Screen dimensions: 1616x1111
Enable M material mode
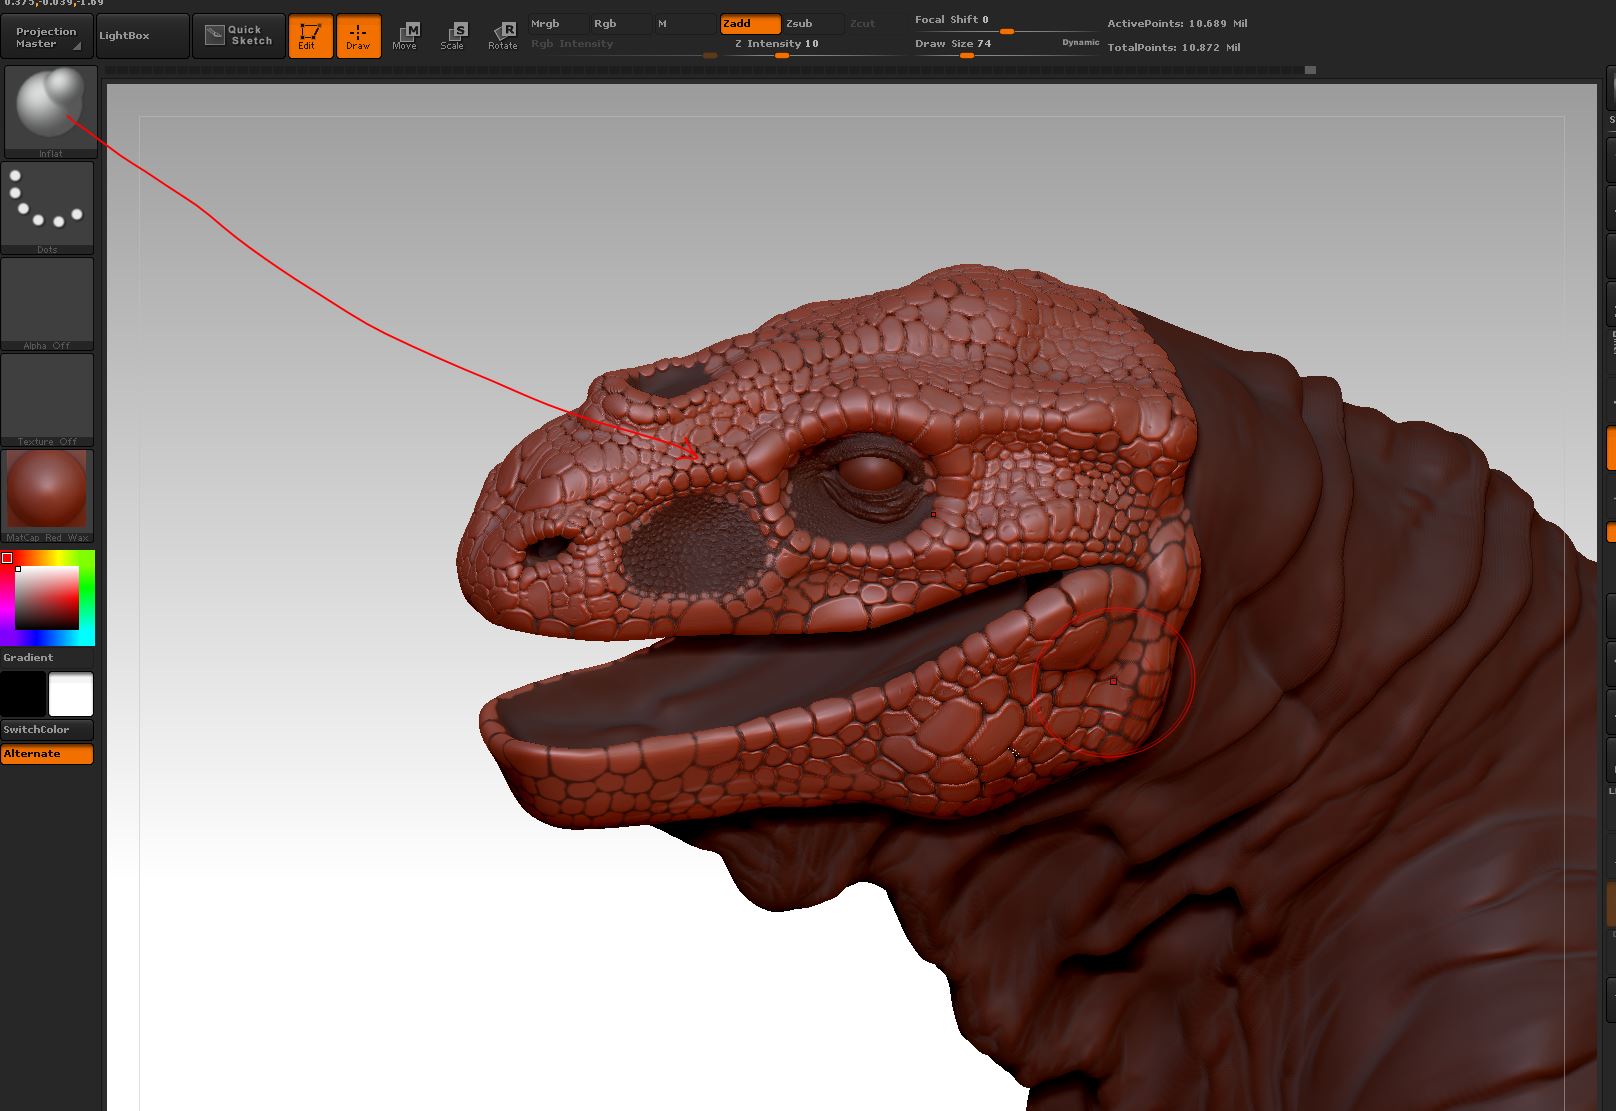pos(685,24)
